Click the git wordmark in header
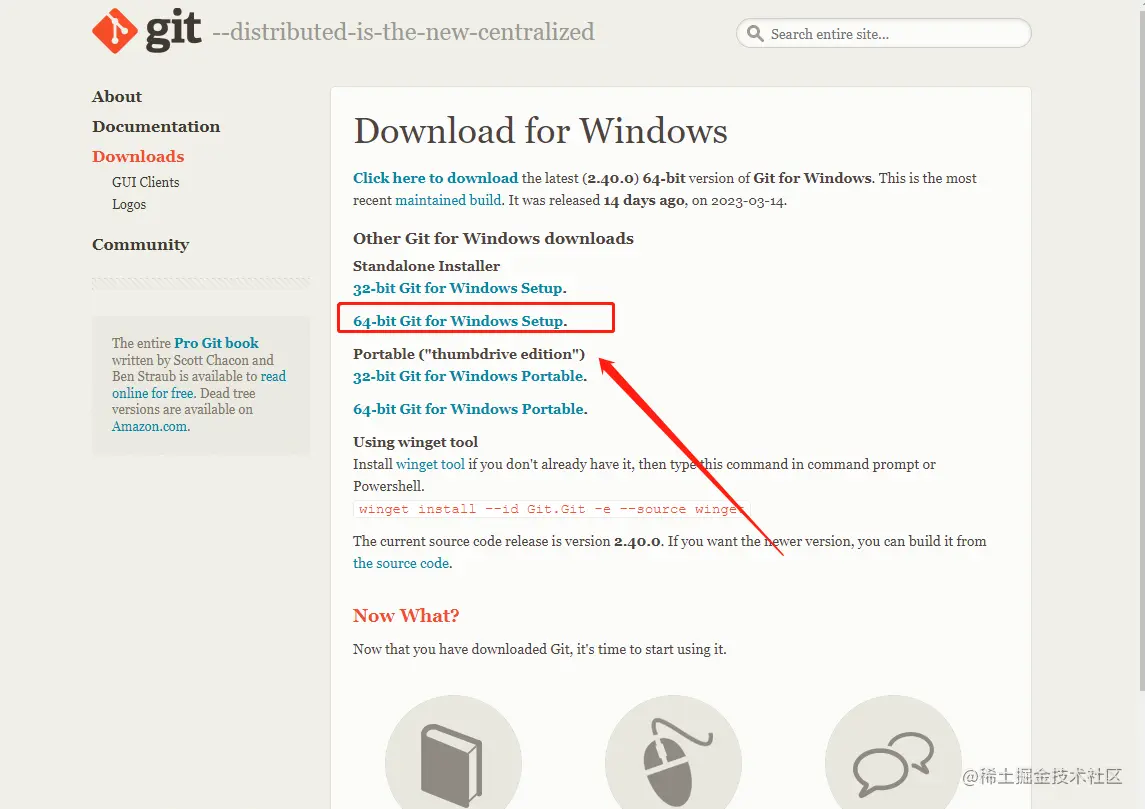Viewport: 1145px width, 809px height. (x=173, y=29)
